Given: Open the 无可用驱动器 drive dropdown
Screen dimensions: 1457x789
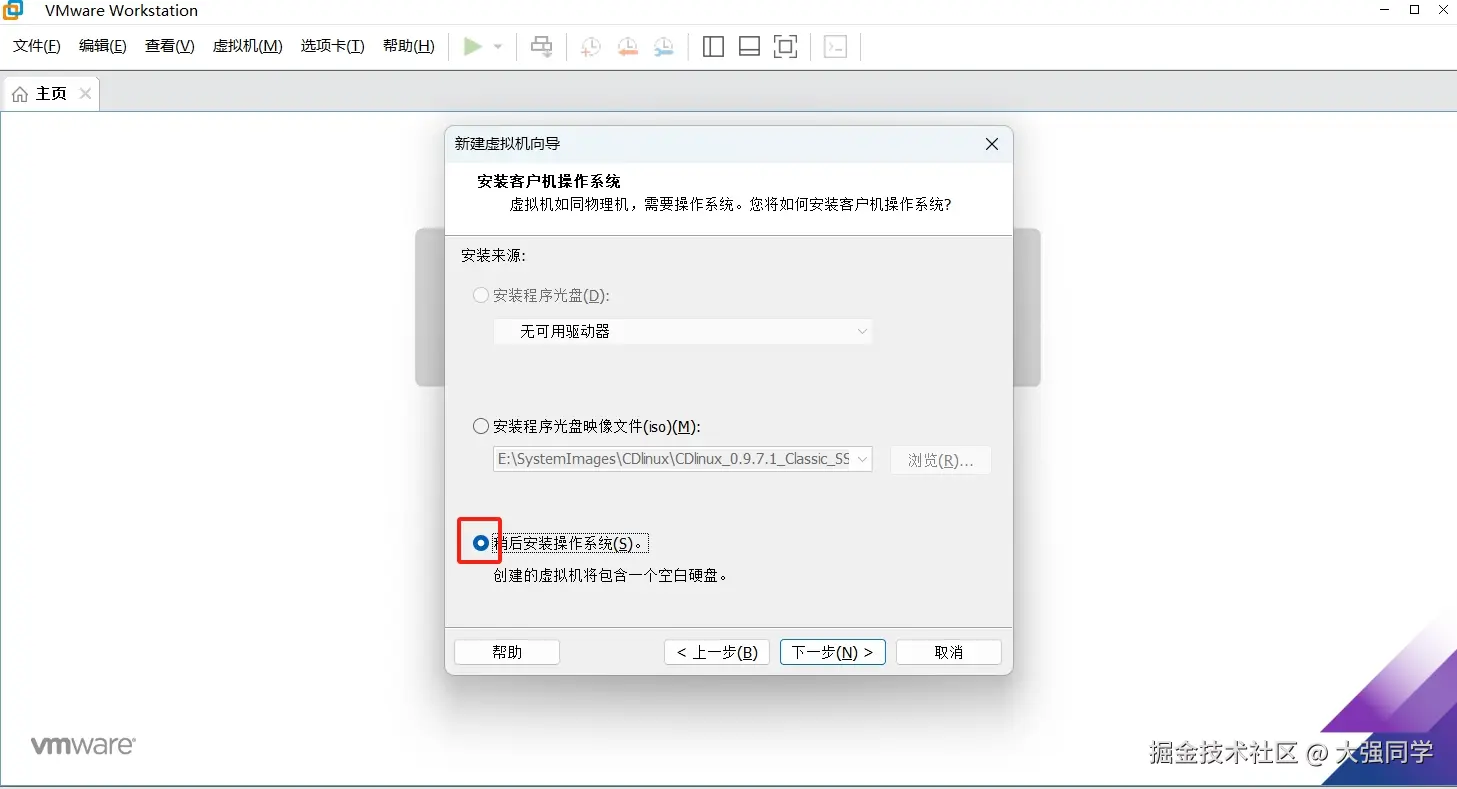Looking at the screenshot, I should [x=683, y=331].
